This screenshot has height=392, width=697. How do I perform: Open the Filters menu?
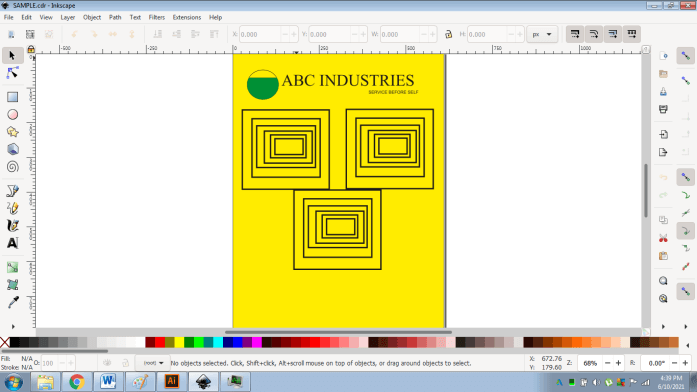coord(156,17)
